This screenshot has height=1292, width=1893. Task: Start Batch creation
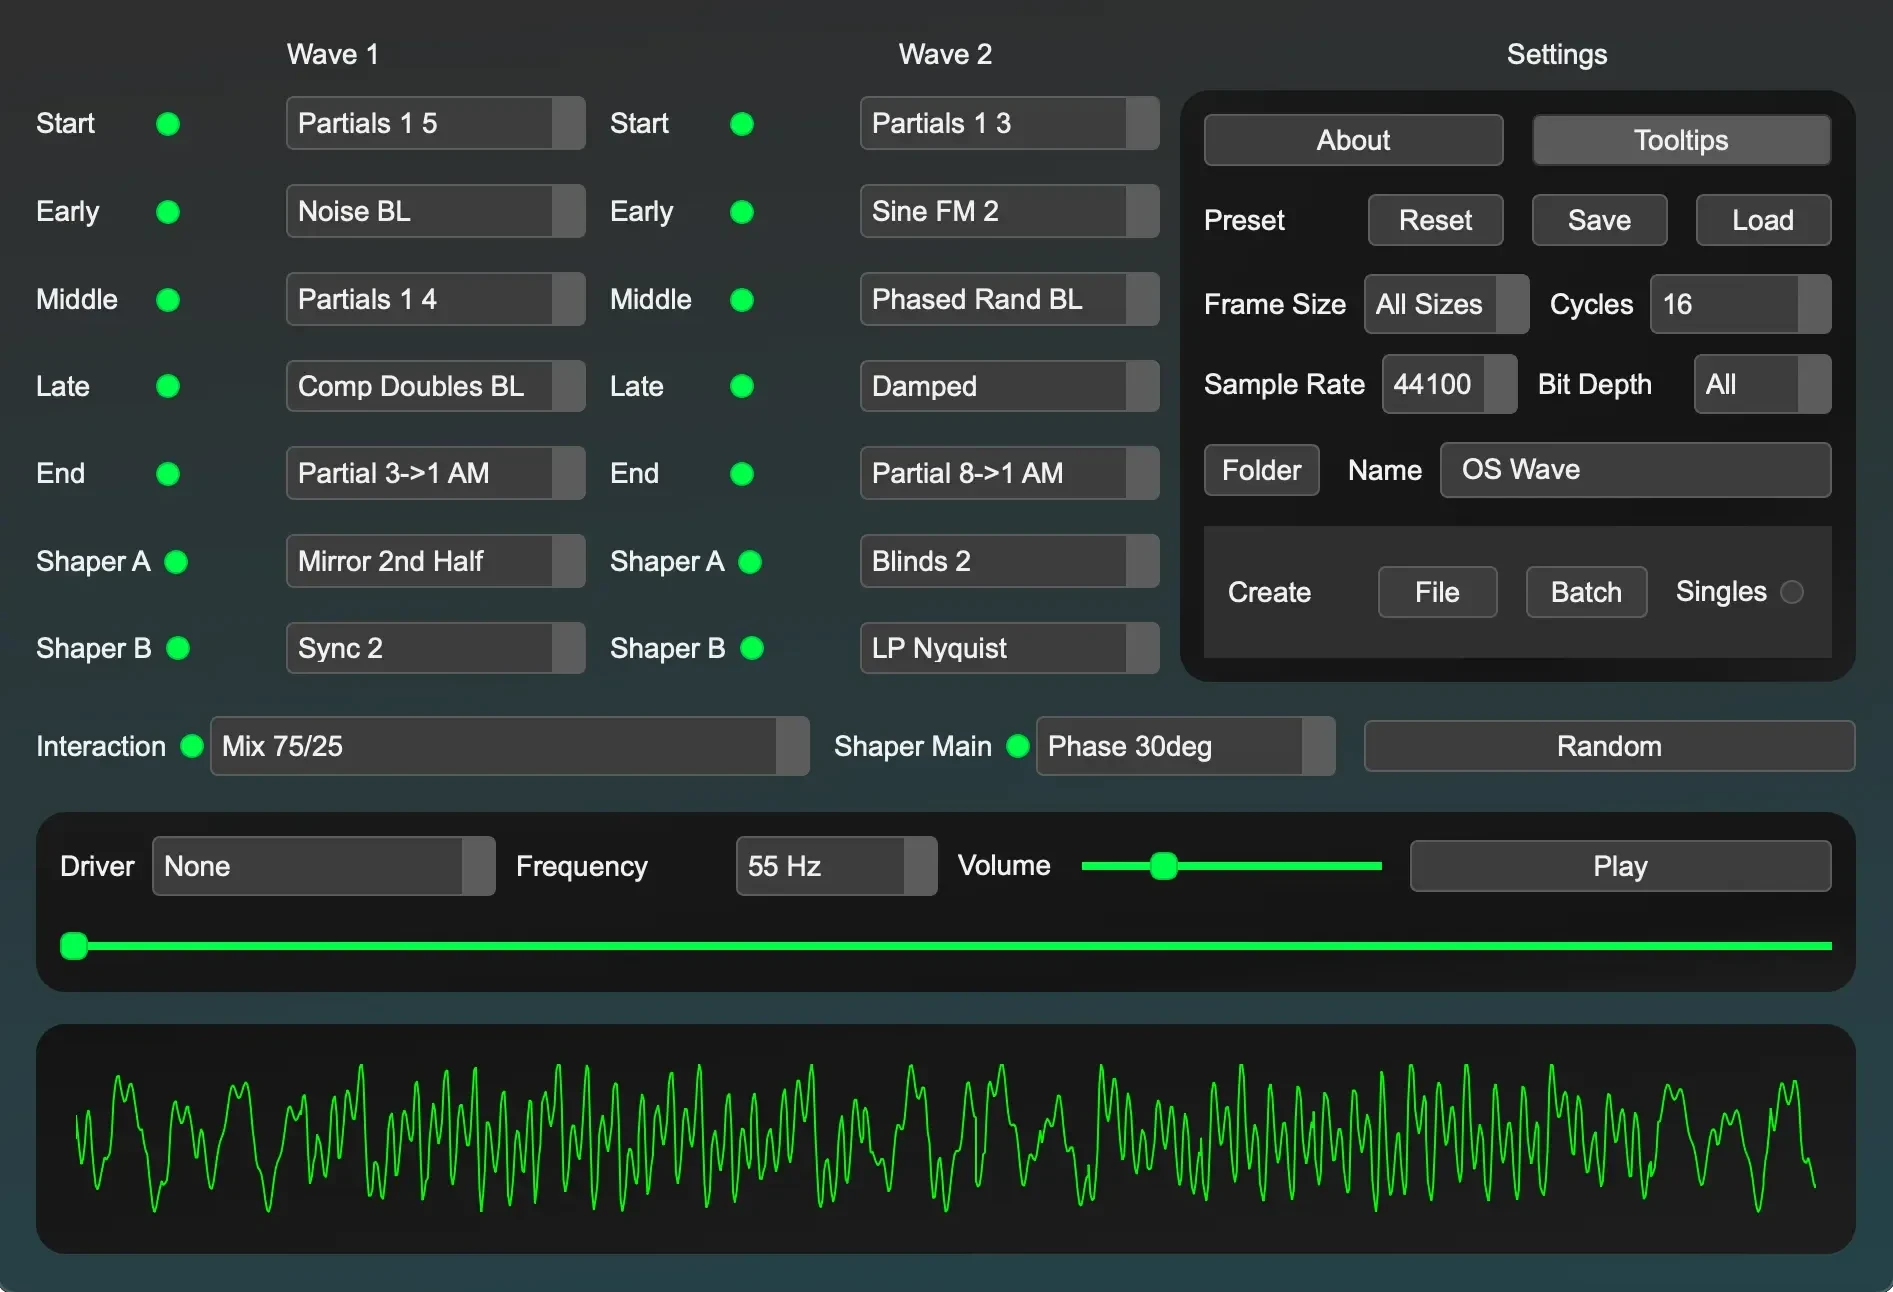point(1586,592)
